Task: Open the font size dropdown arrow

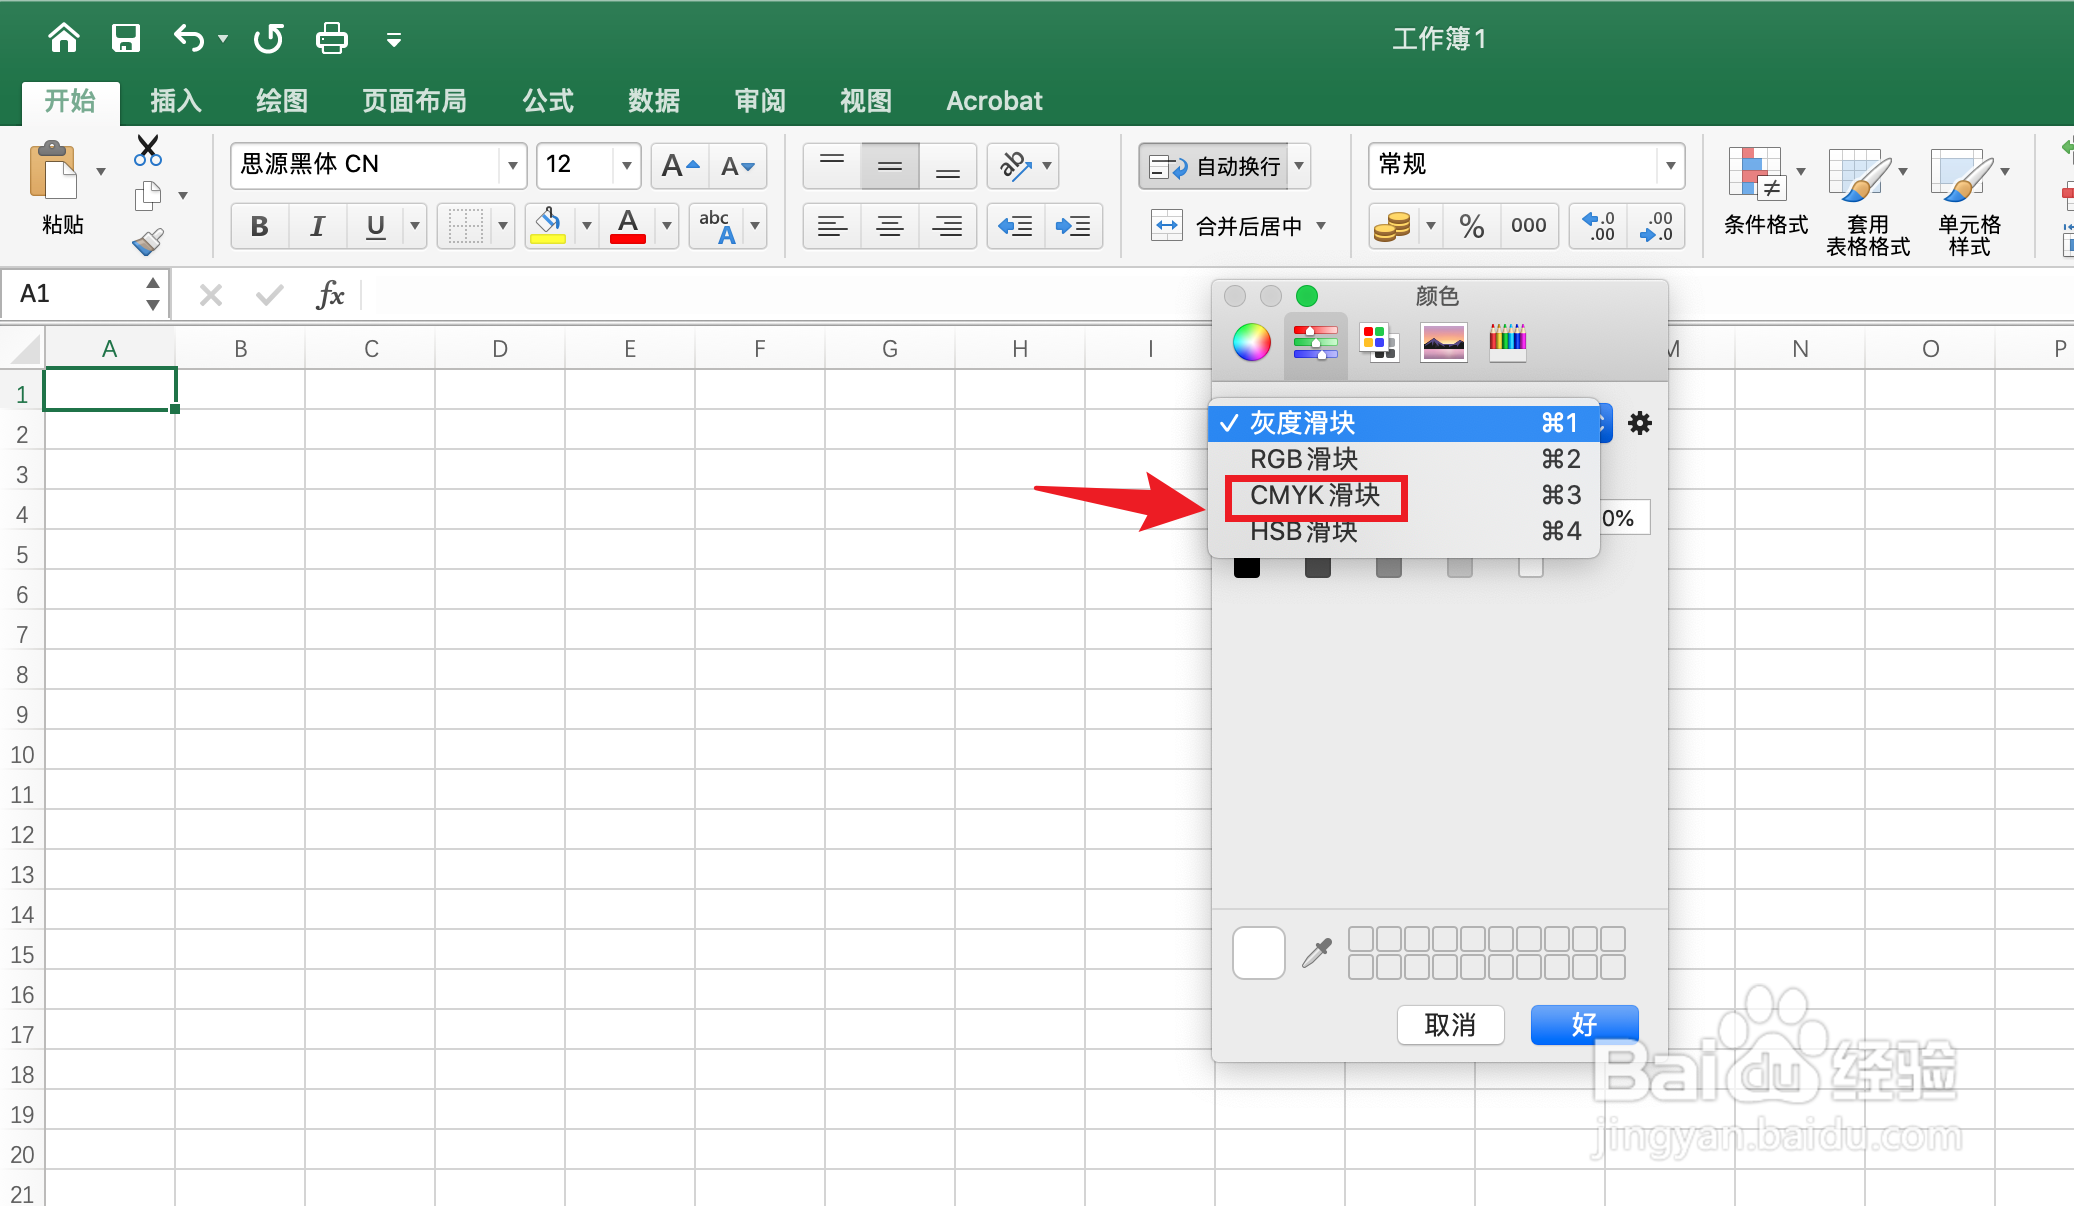Action: (x=626, y=166)
